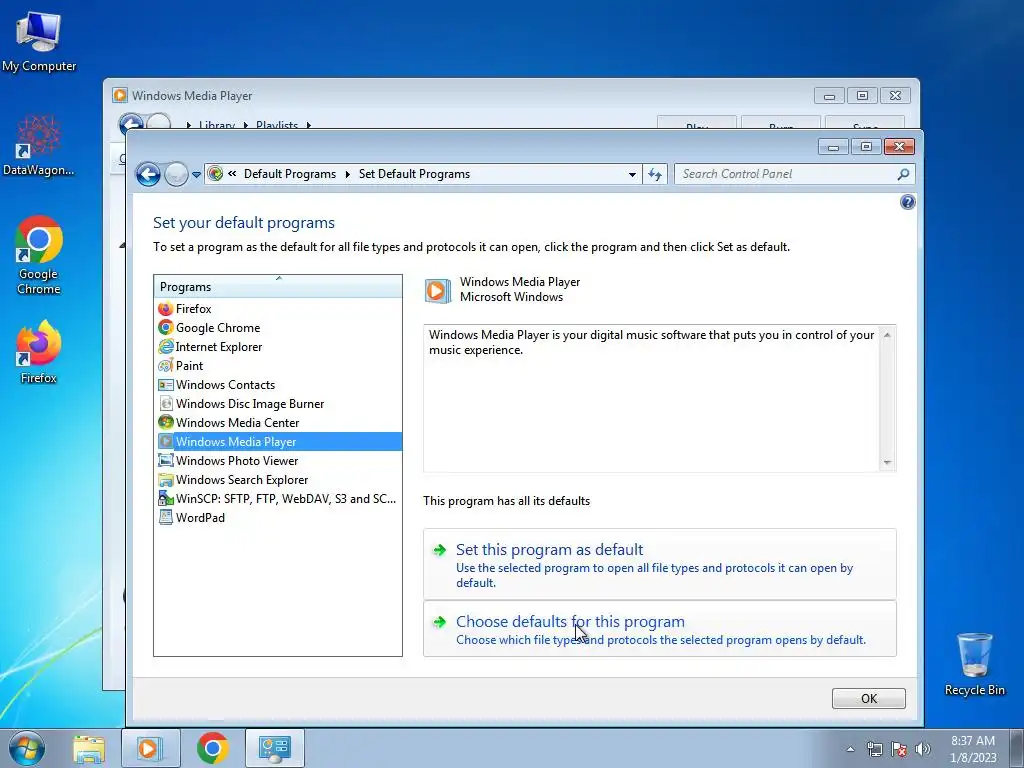Click the clock showing 8:37 AM

[x=972, y=741]
